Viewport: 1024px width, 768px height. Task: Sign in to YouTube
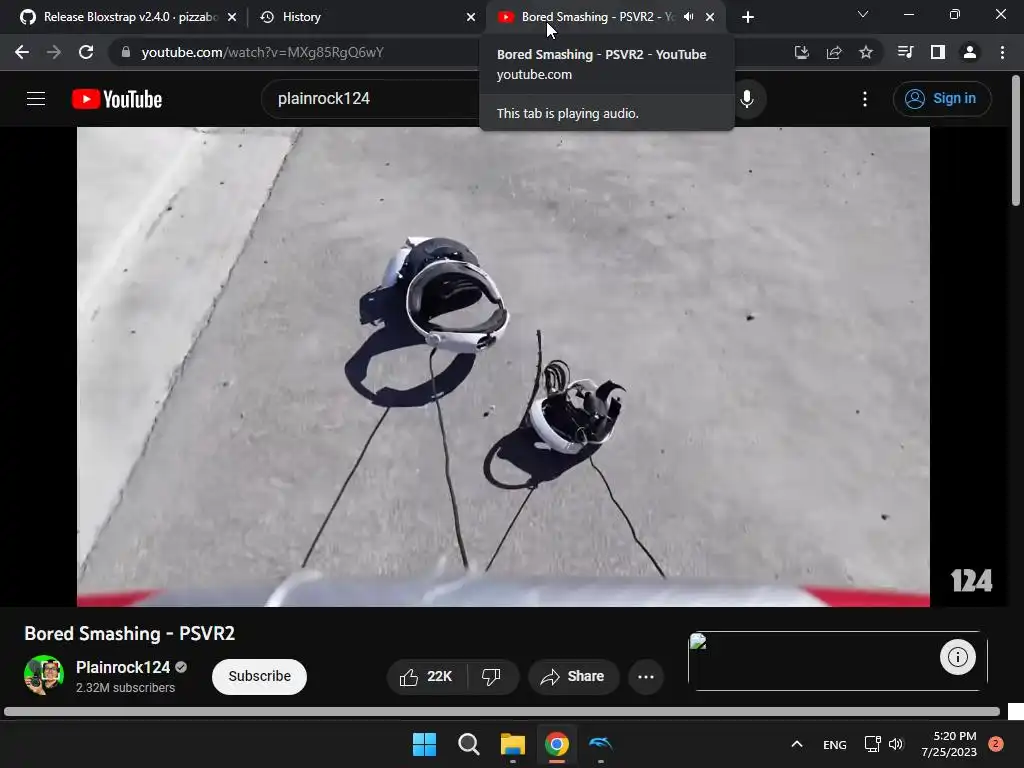[942, 99]
